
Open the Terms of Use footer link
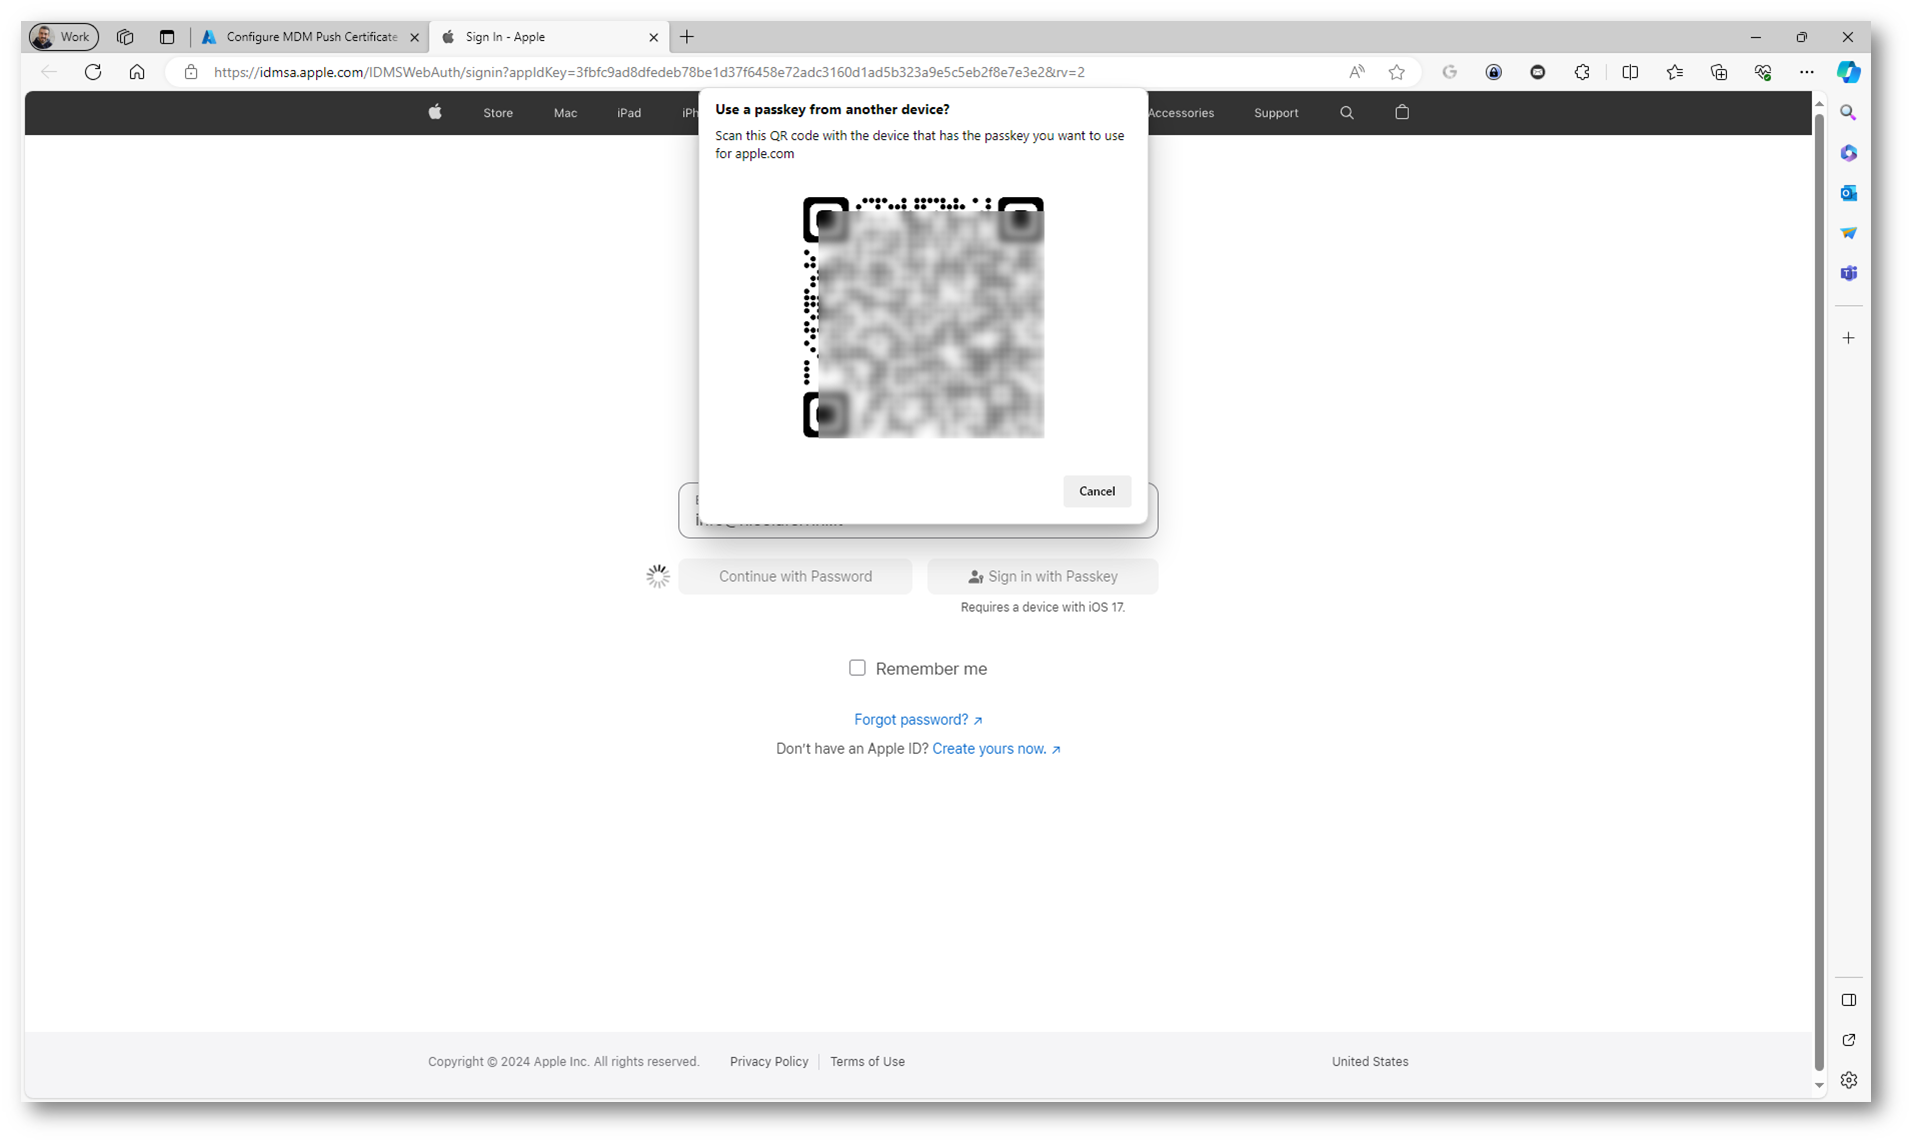pyautogui.click(x=867, y=1062)
